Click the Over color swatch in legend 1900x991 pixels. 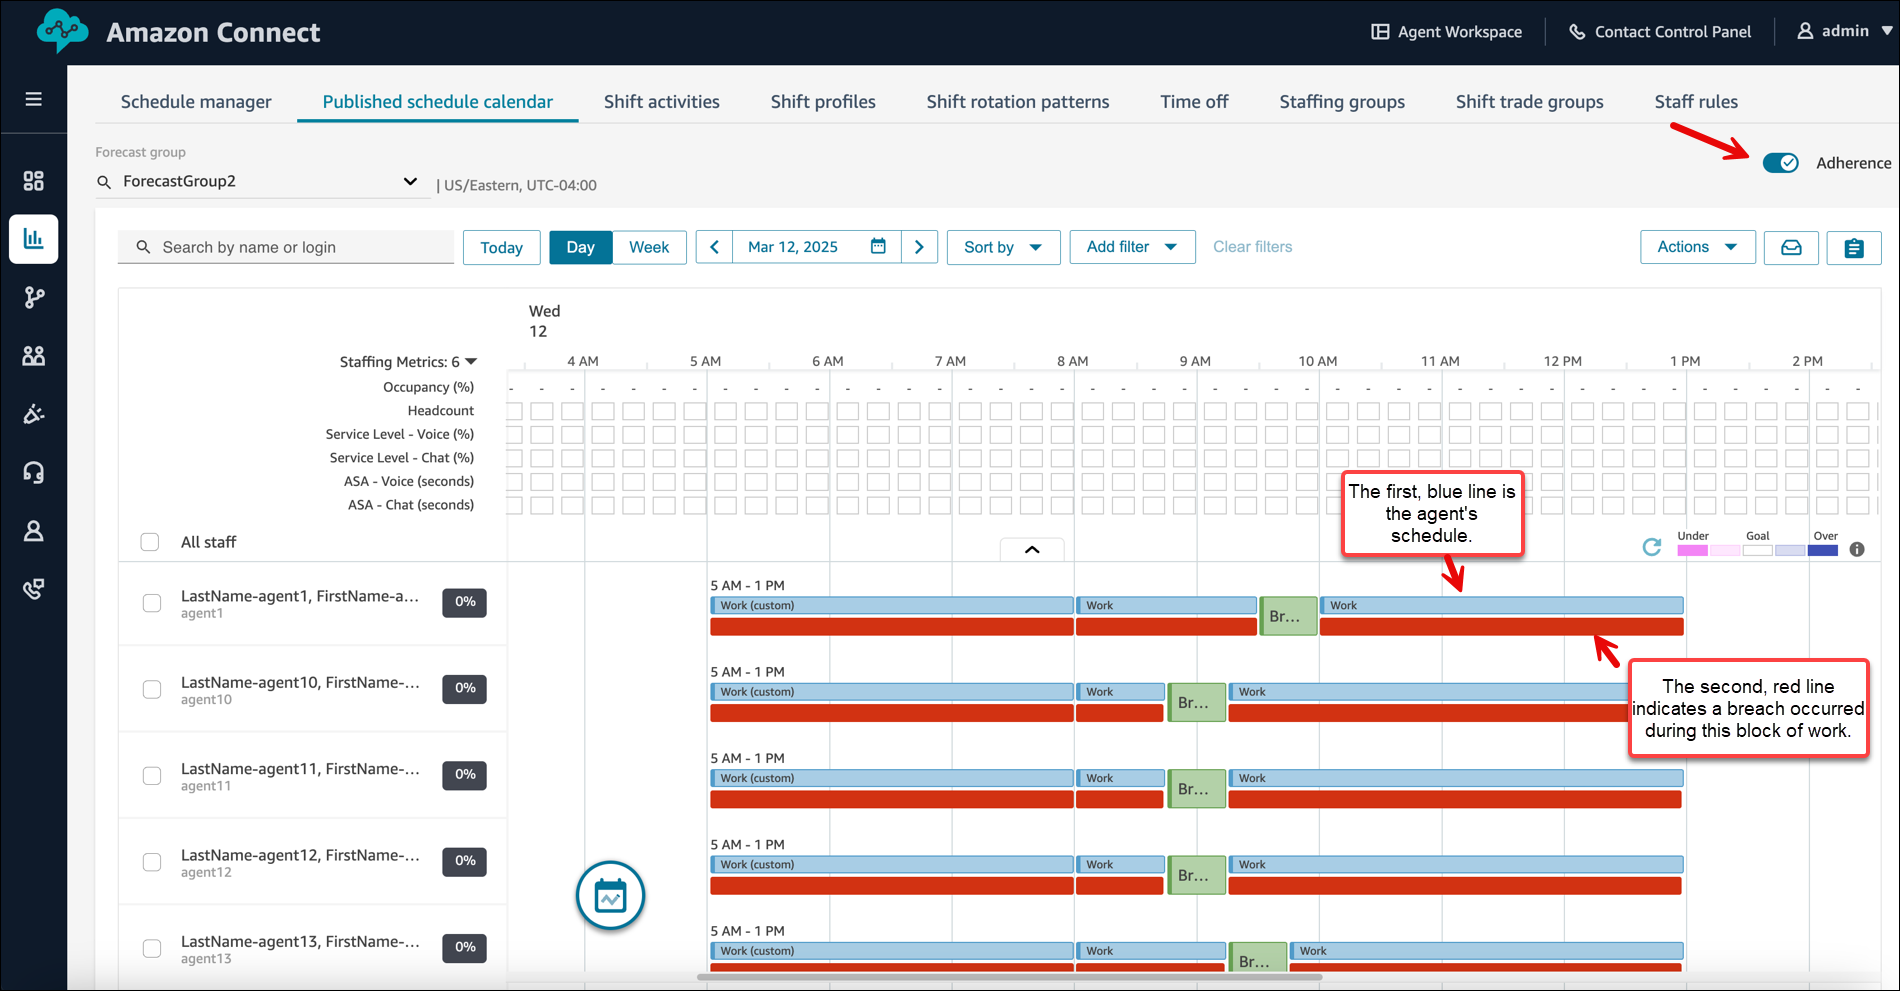pyautogui.click(x=1823, y=550)
